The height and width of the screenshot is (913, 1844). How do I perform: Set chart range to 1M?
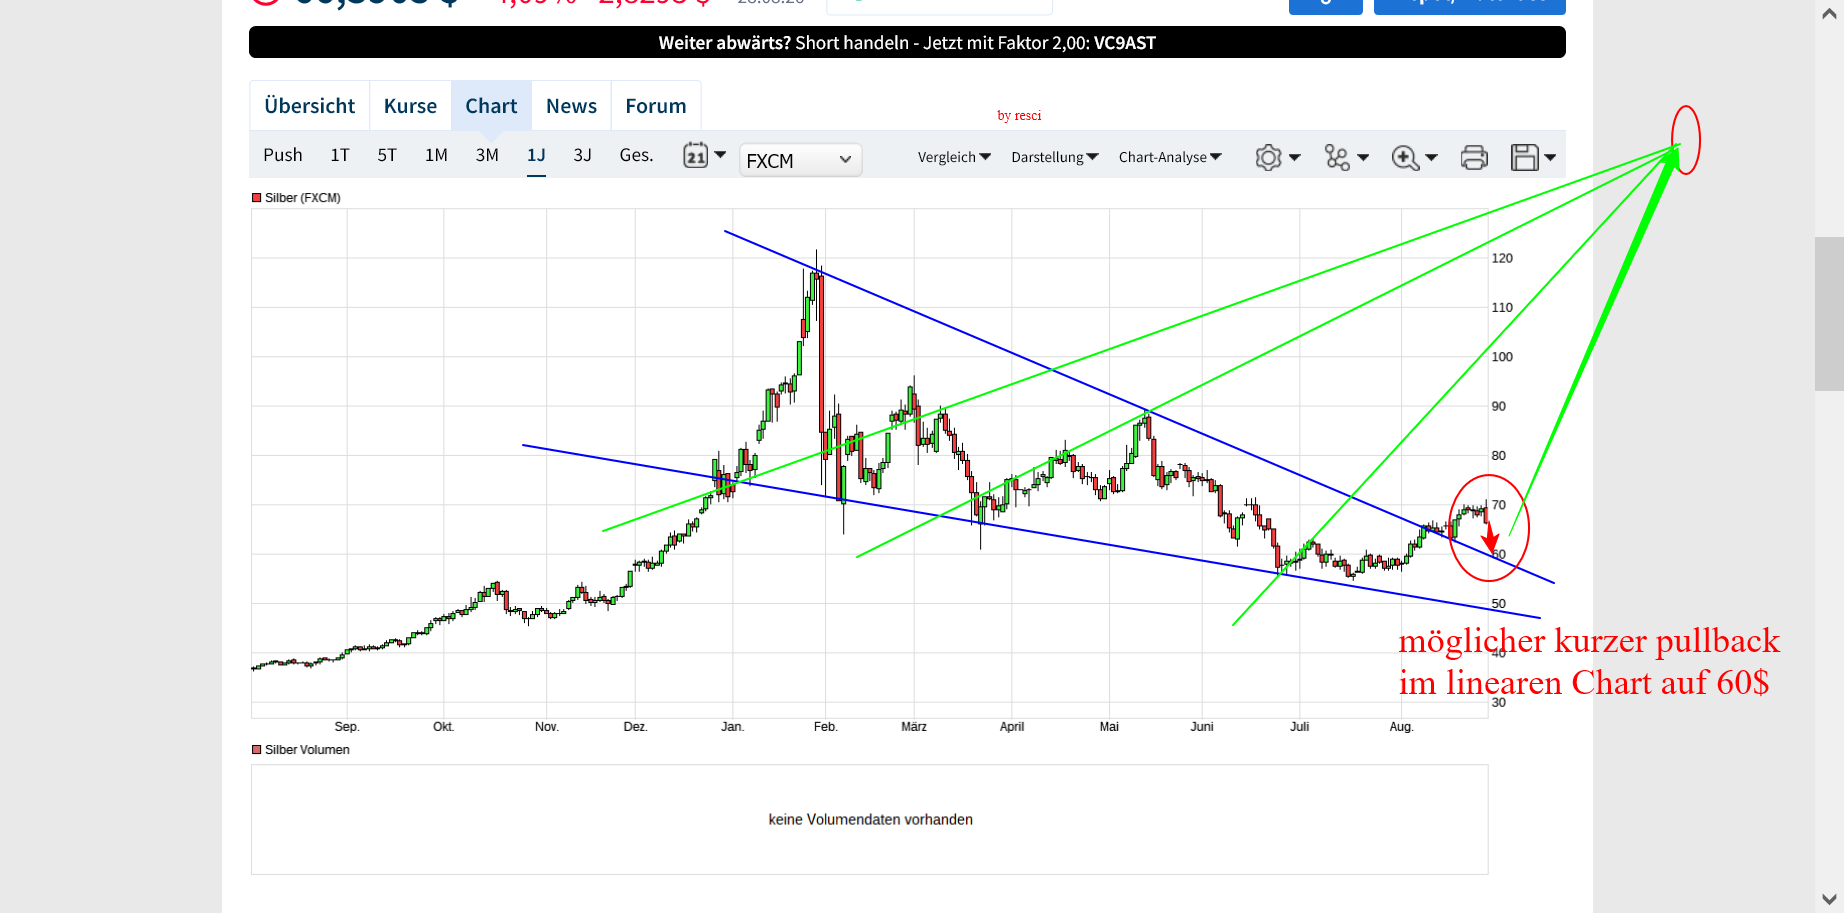tap(436, 155)
